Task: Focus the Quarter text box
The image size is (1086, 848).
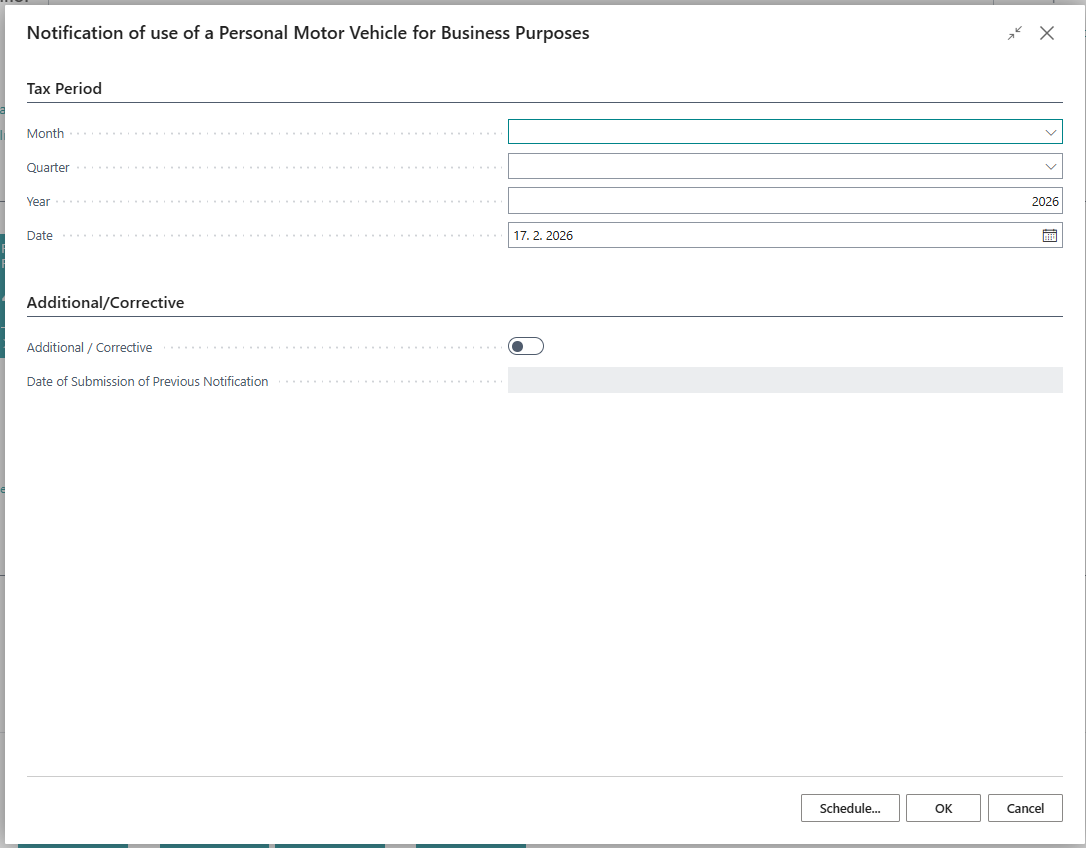Action: (x=770, y=167)
